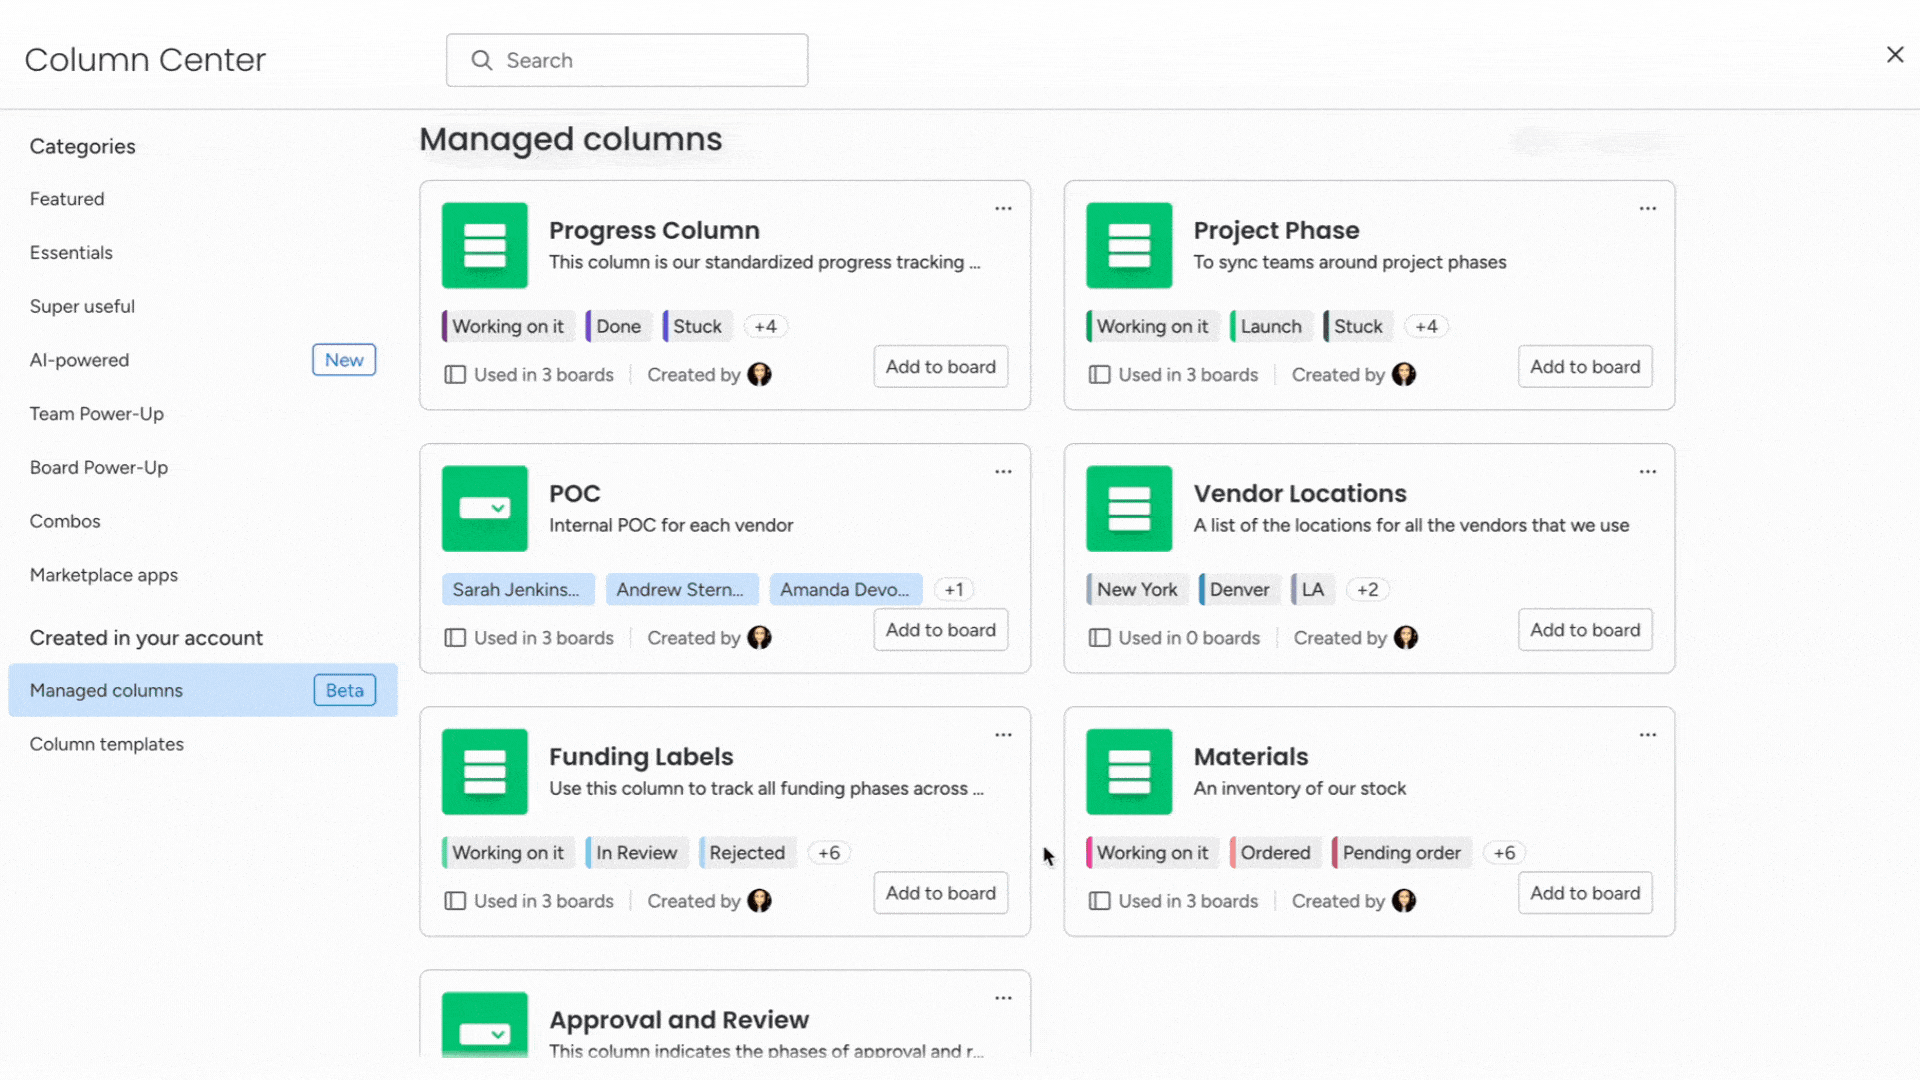
Task: Click the green Project Phase status icon
Action: point(1129,245)
